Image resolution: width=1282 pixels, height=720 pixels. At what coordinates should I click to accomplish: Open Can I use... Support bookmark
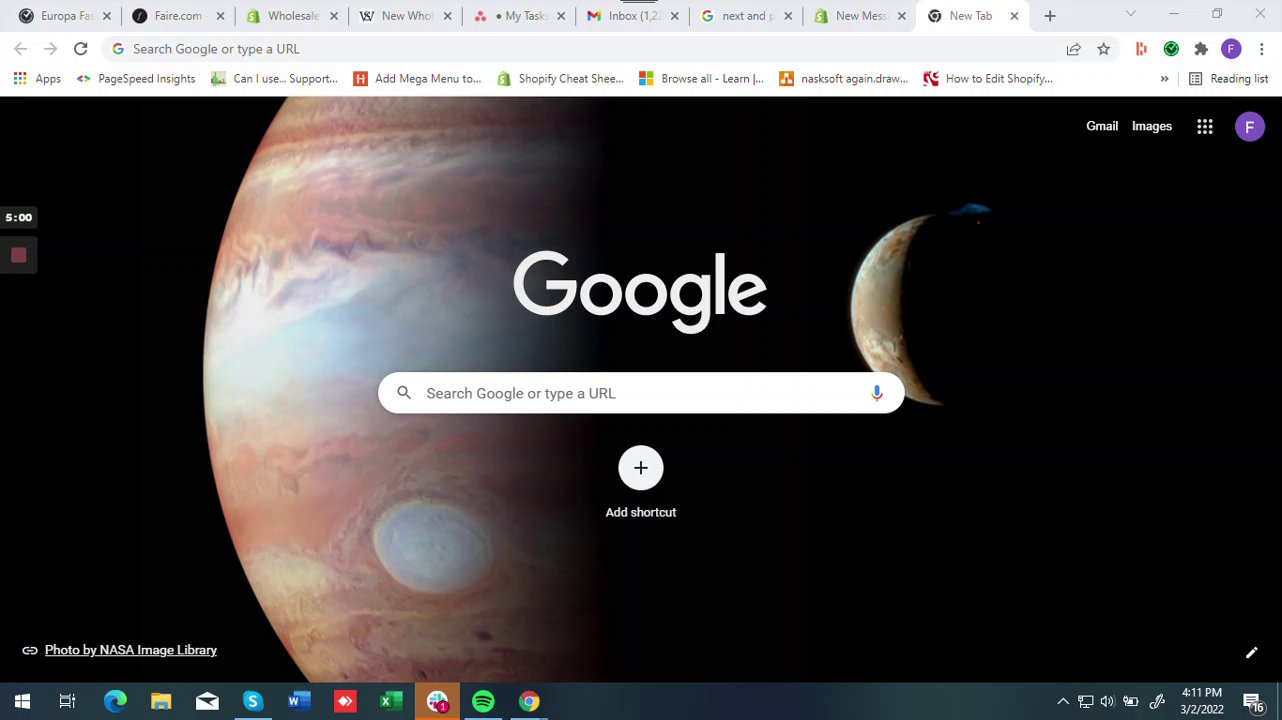[274, 79]
